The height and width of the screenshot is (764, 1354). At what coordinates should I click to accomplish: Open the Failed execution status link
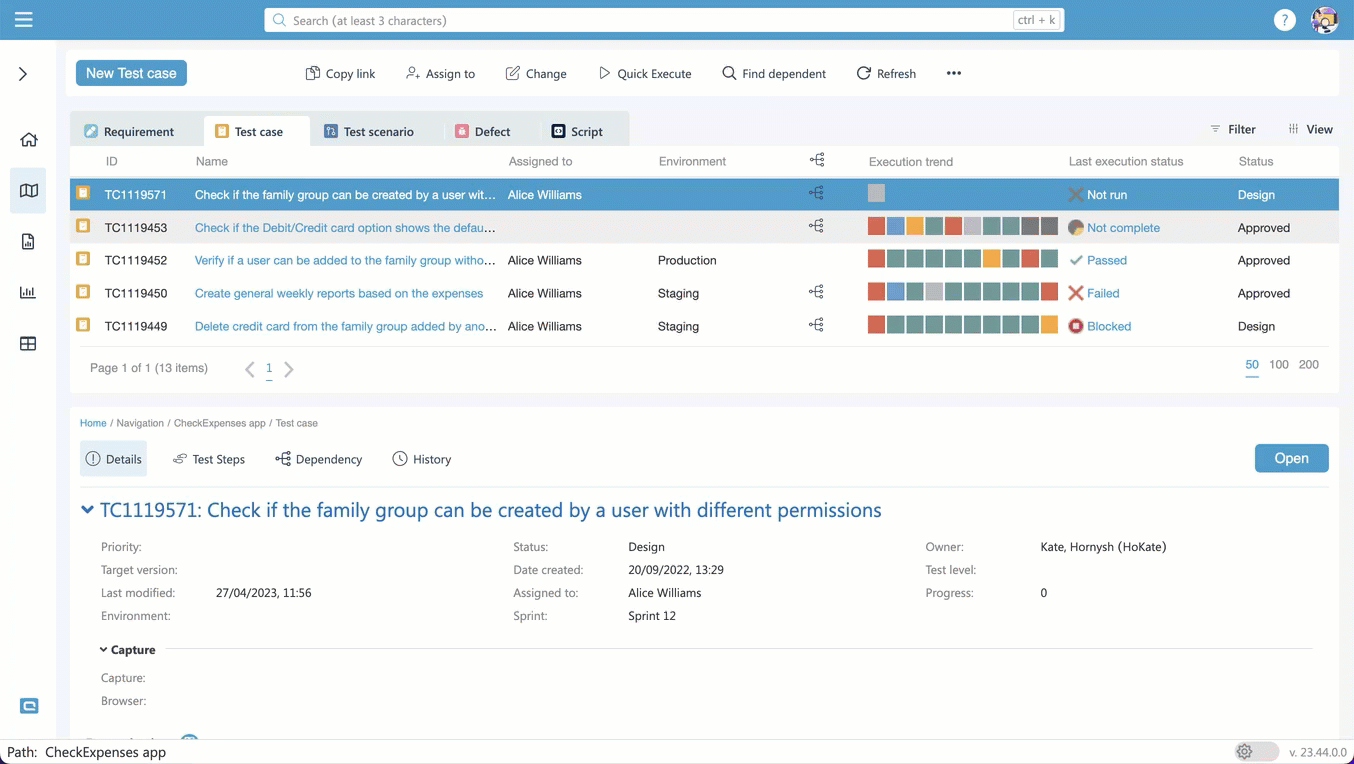tap(1103, 293)
